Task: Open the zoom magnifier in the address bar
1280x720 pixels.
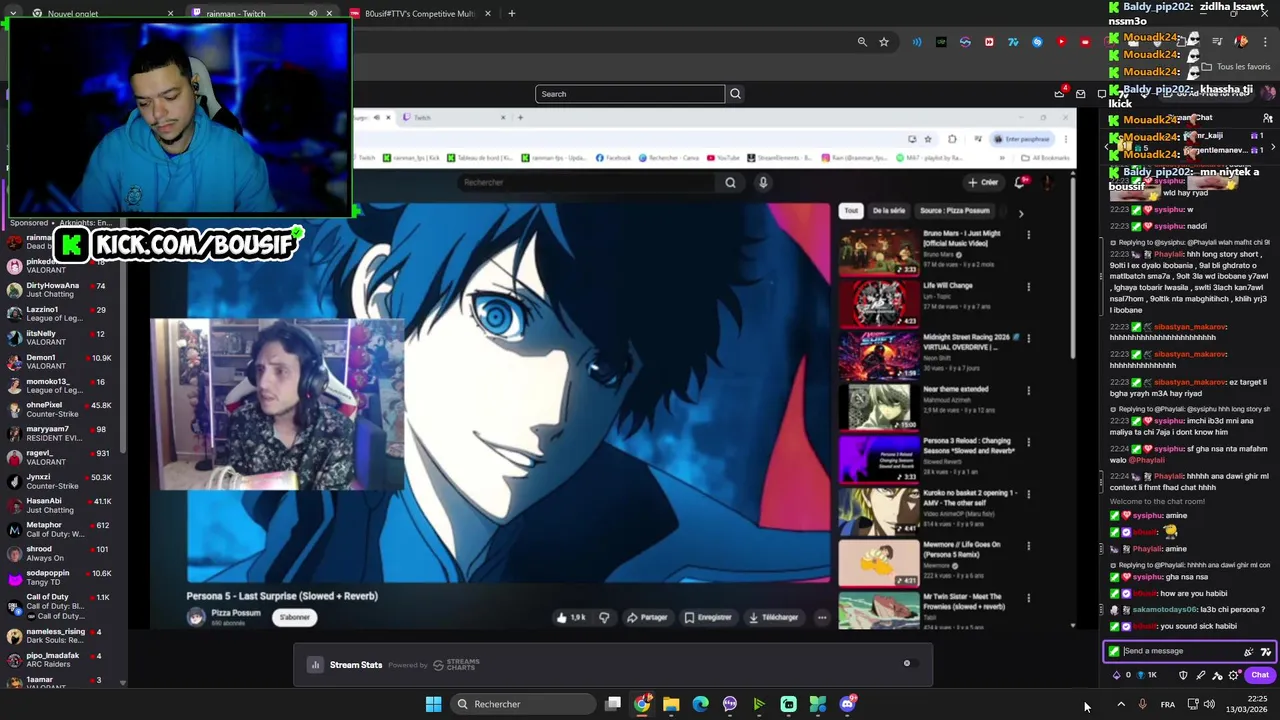Action: 862,42
